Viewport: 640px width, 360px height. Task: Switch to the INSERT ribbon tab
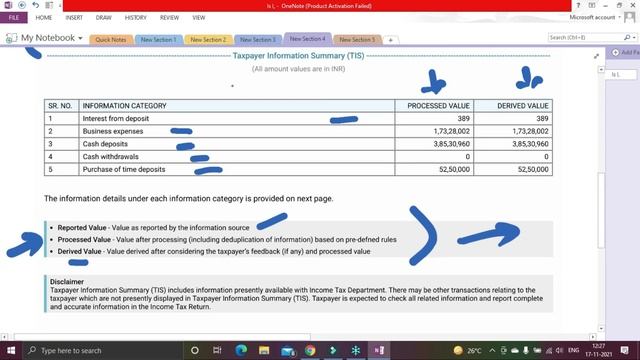point(74,18)
